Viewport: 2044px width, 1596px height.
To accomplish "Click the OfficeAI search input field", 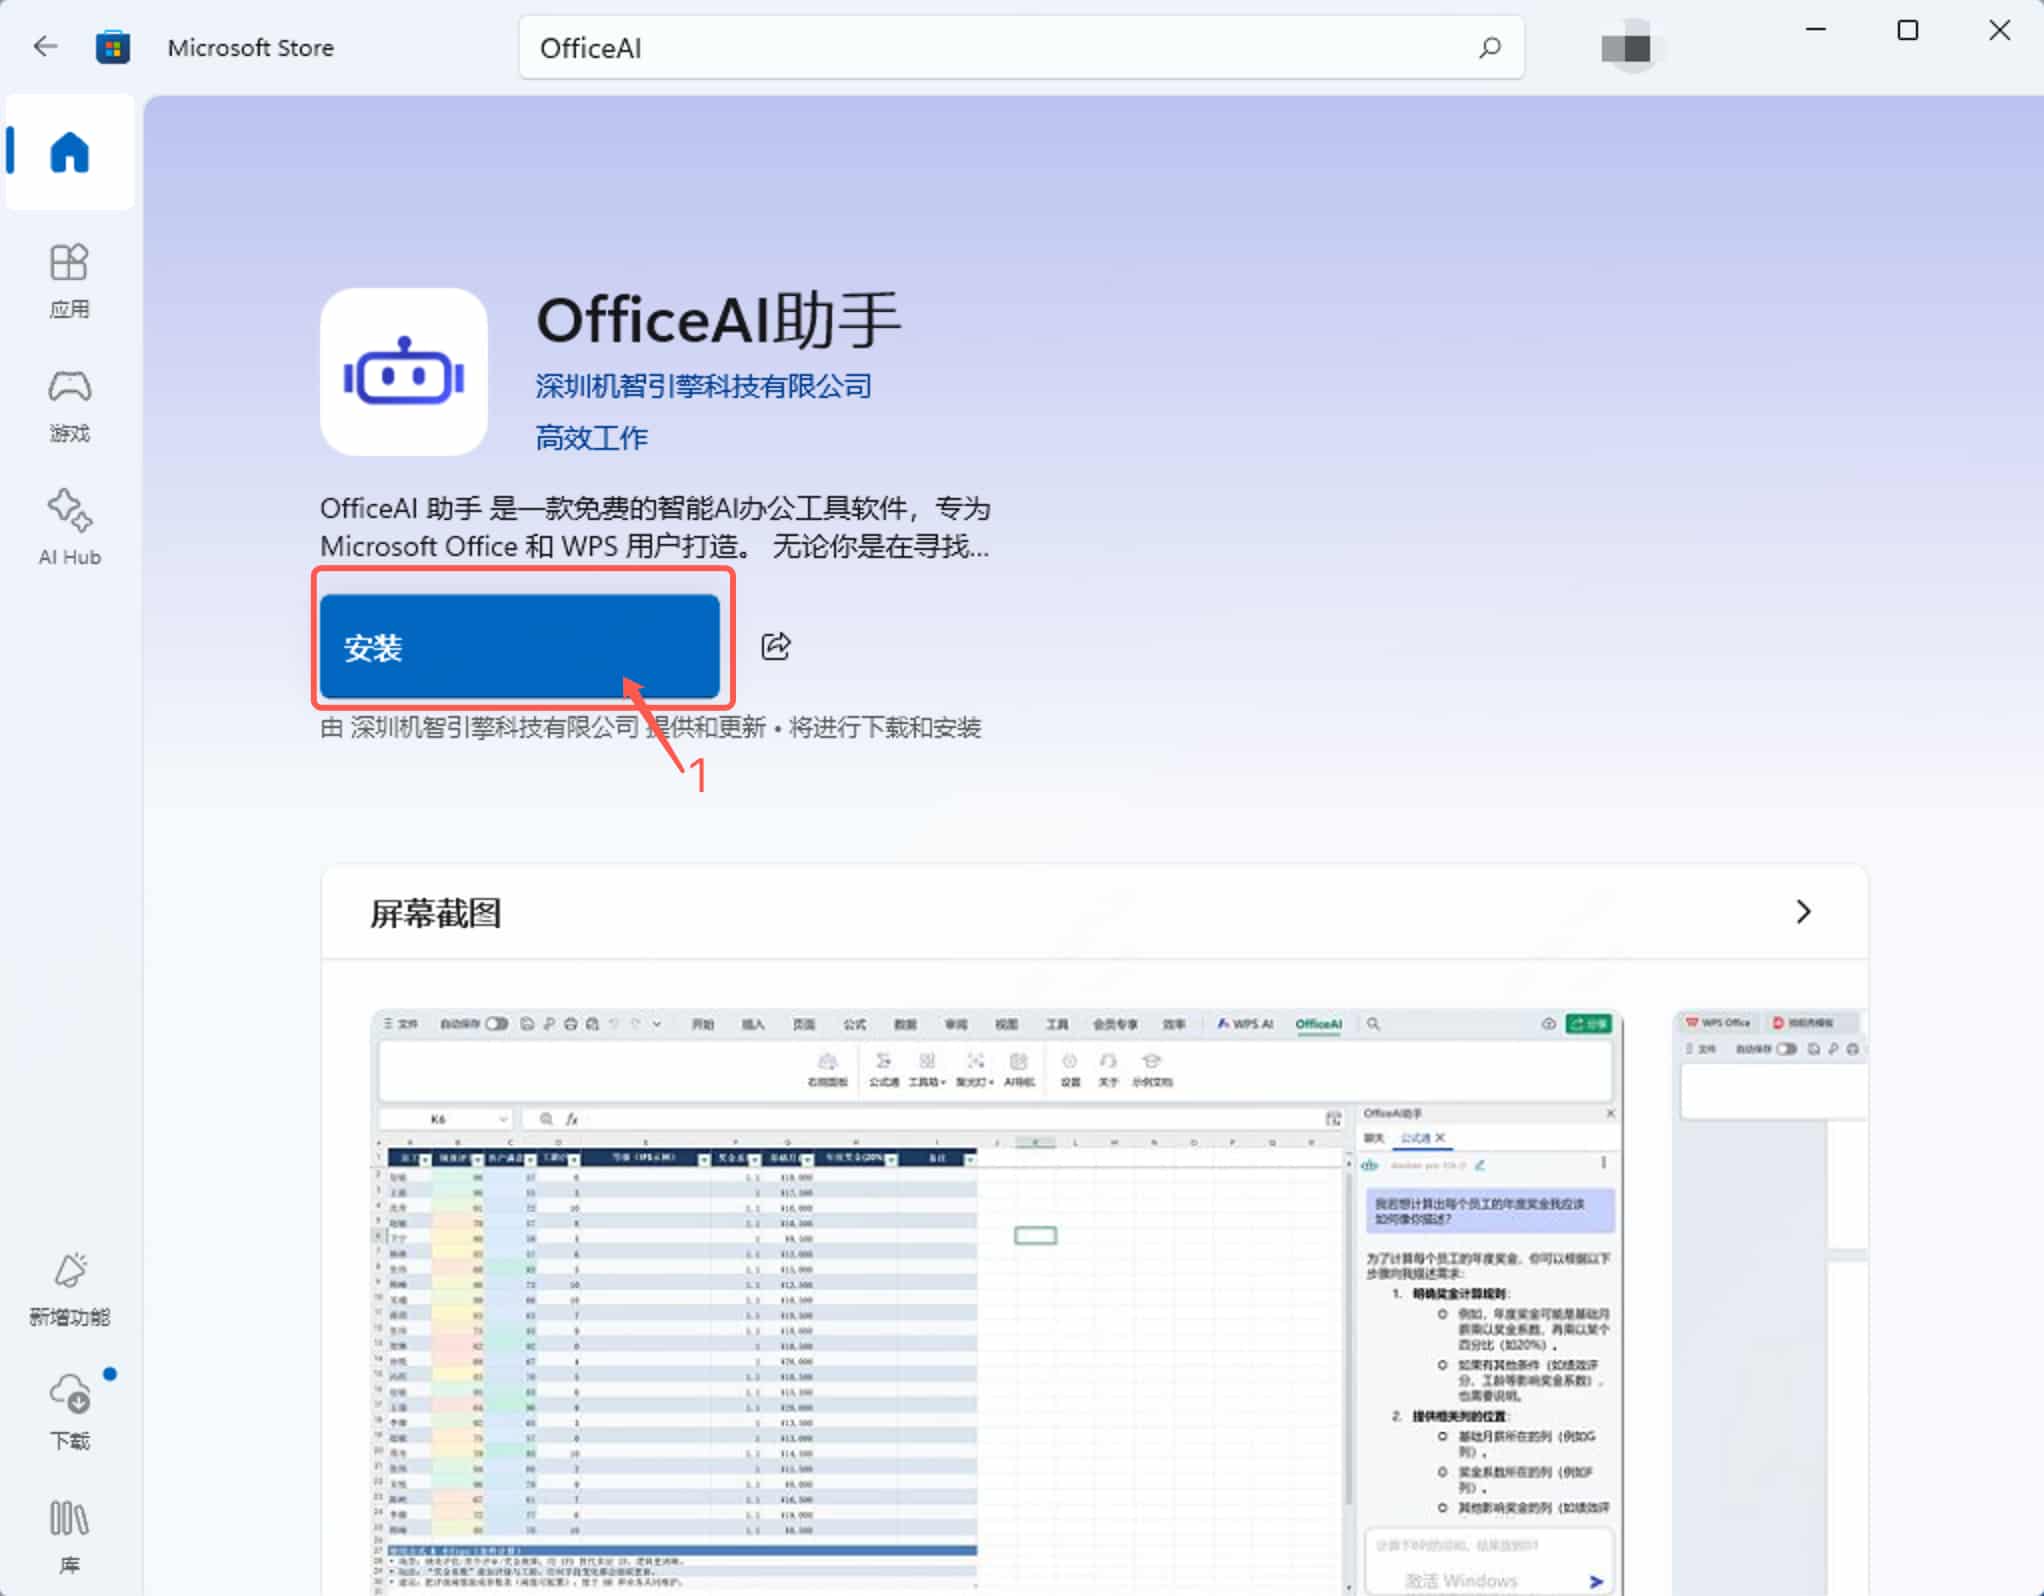I will pos(1000,47).
